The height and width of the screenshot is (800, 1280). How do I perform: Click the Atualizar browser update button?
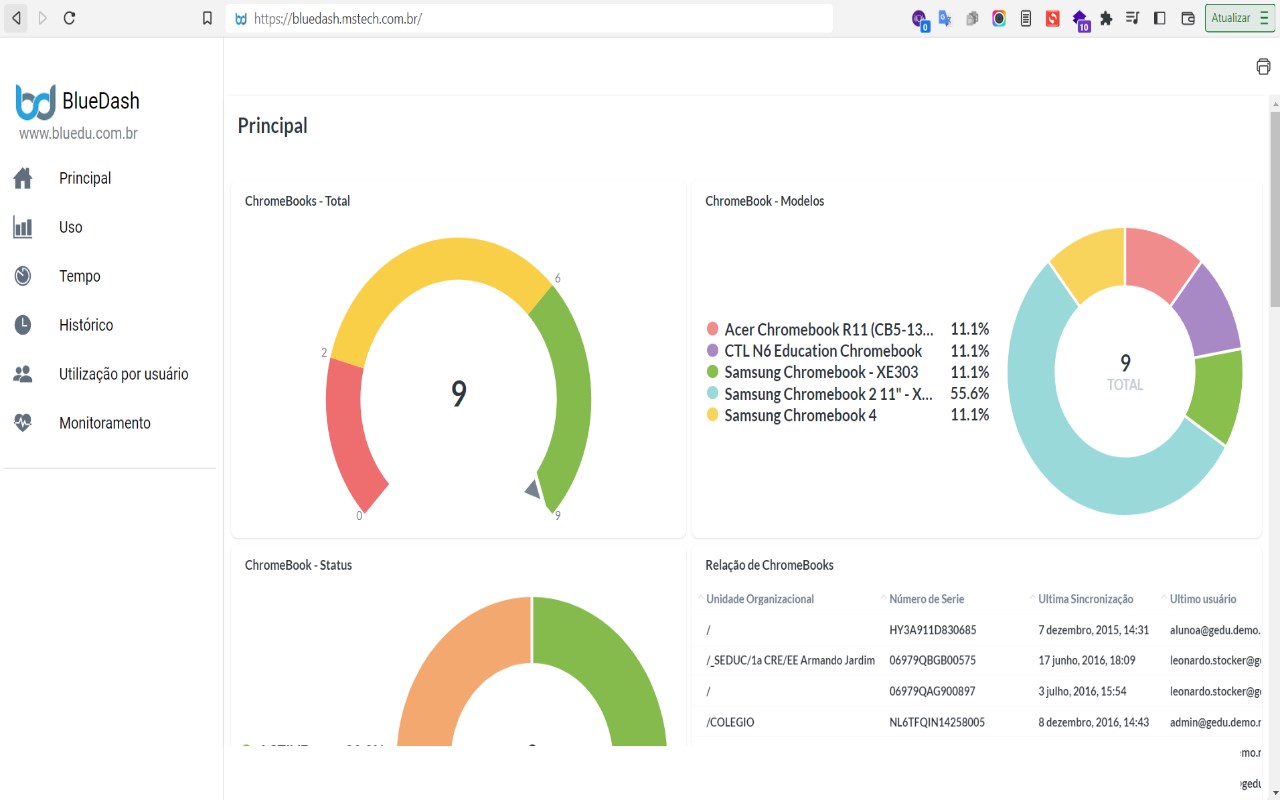1240,18
